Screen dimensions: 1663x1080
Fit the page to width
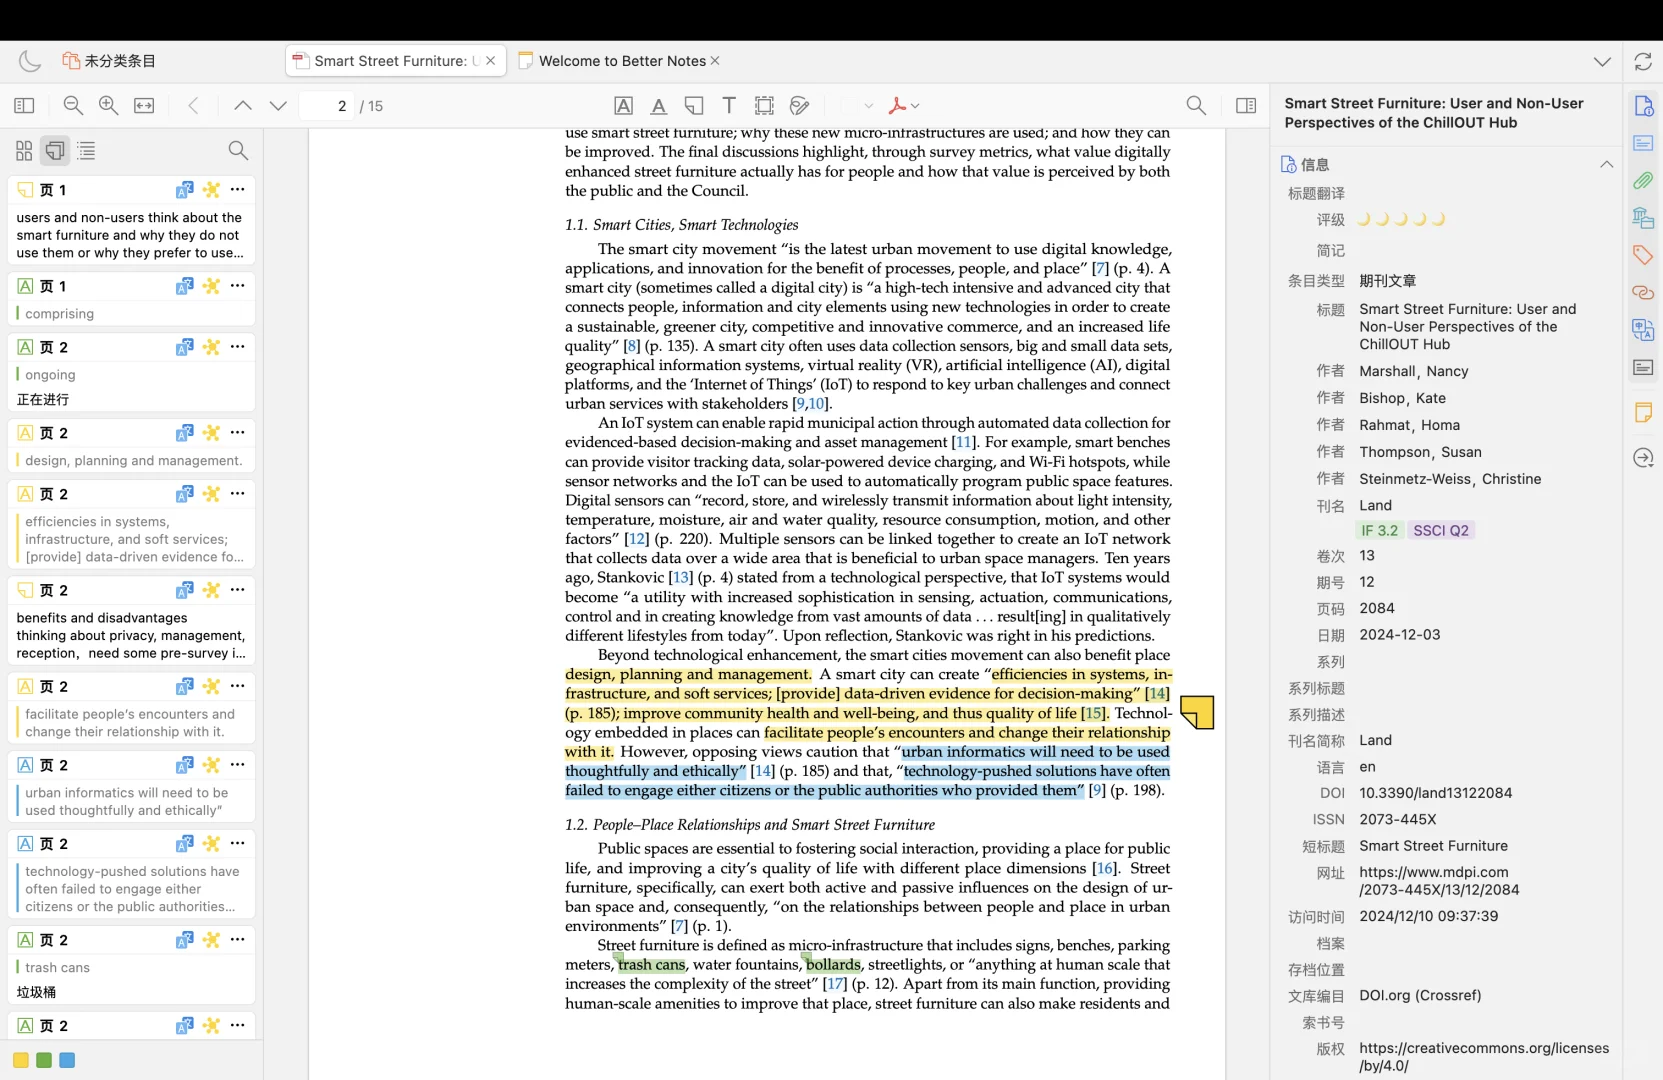[144, 105]
